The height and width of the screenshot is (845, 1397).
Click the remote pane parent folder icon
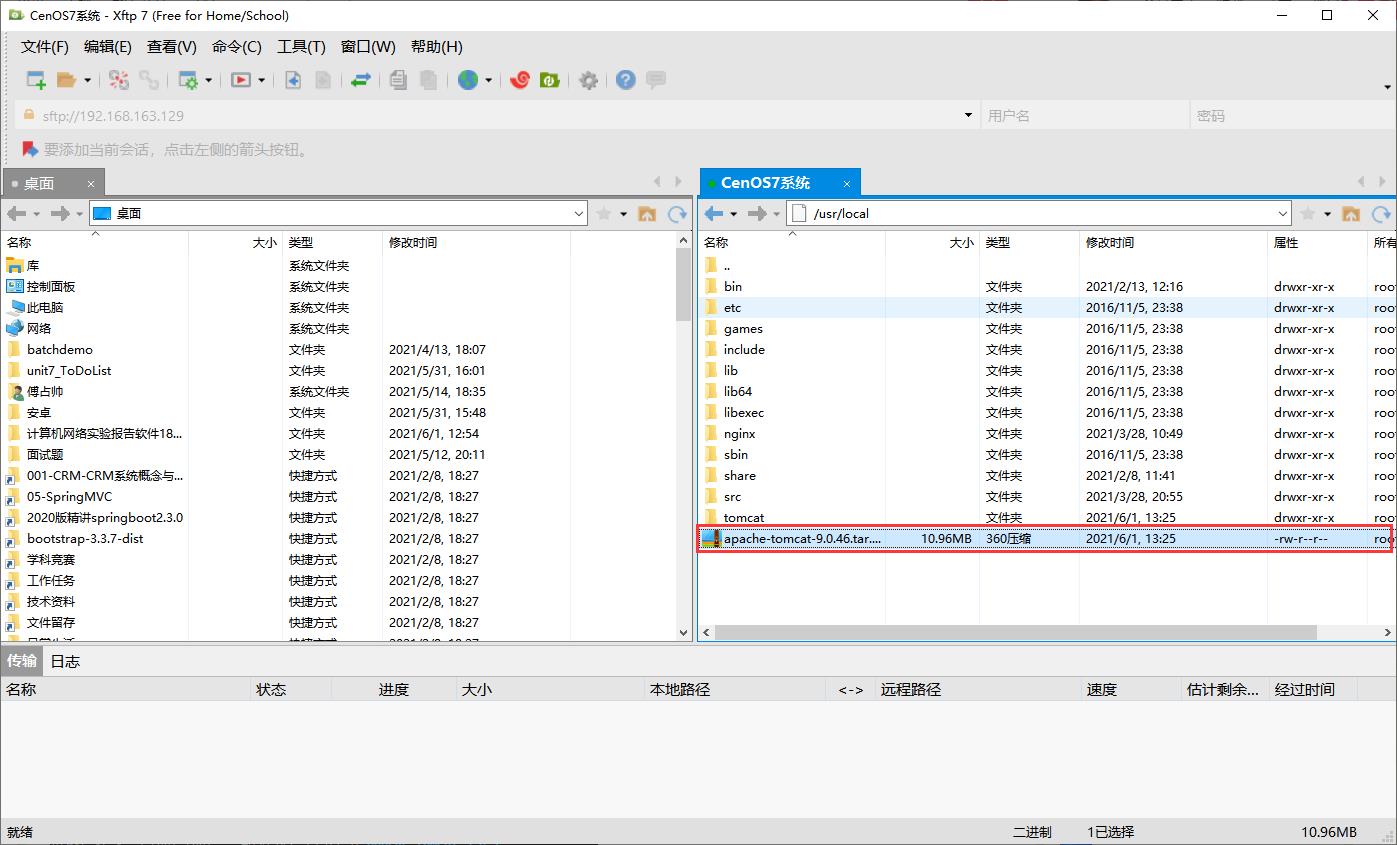[1351, 214]
